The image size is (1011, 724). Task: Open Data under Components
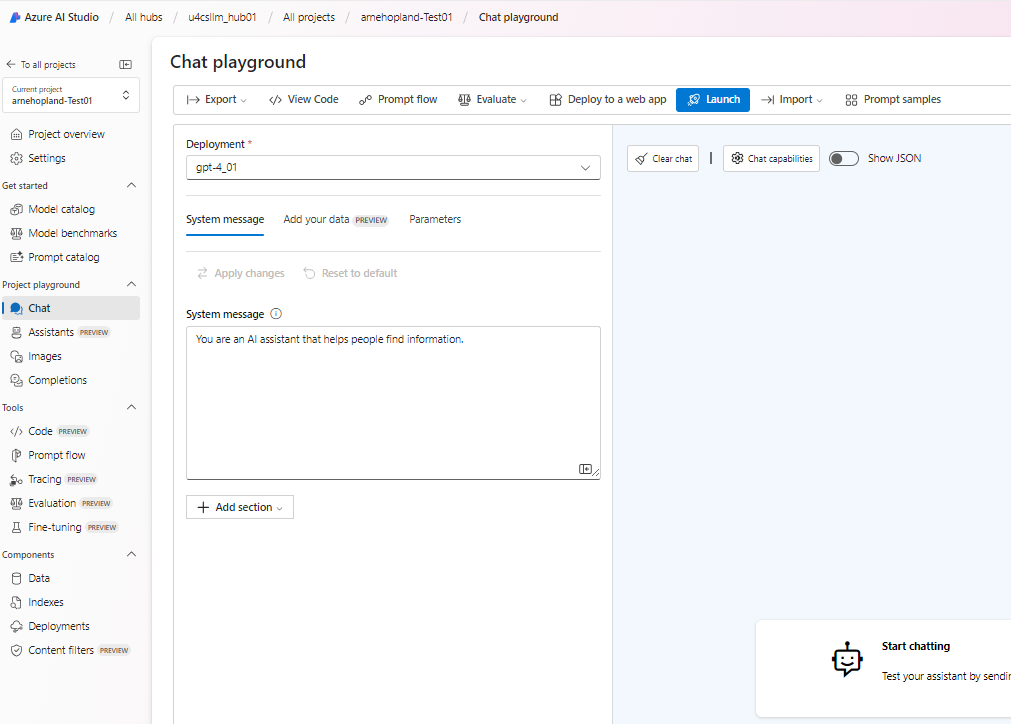point(39,578)
